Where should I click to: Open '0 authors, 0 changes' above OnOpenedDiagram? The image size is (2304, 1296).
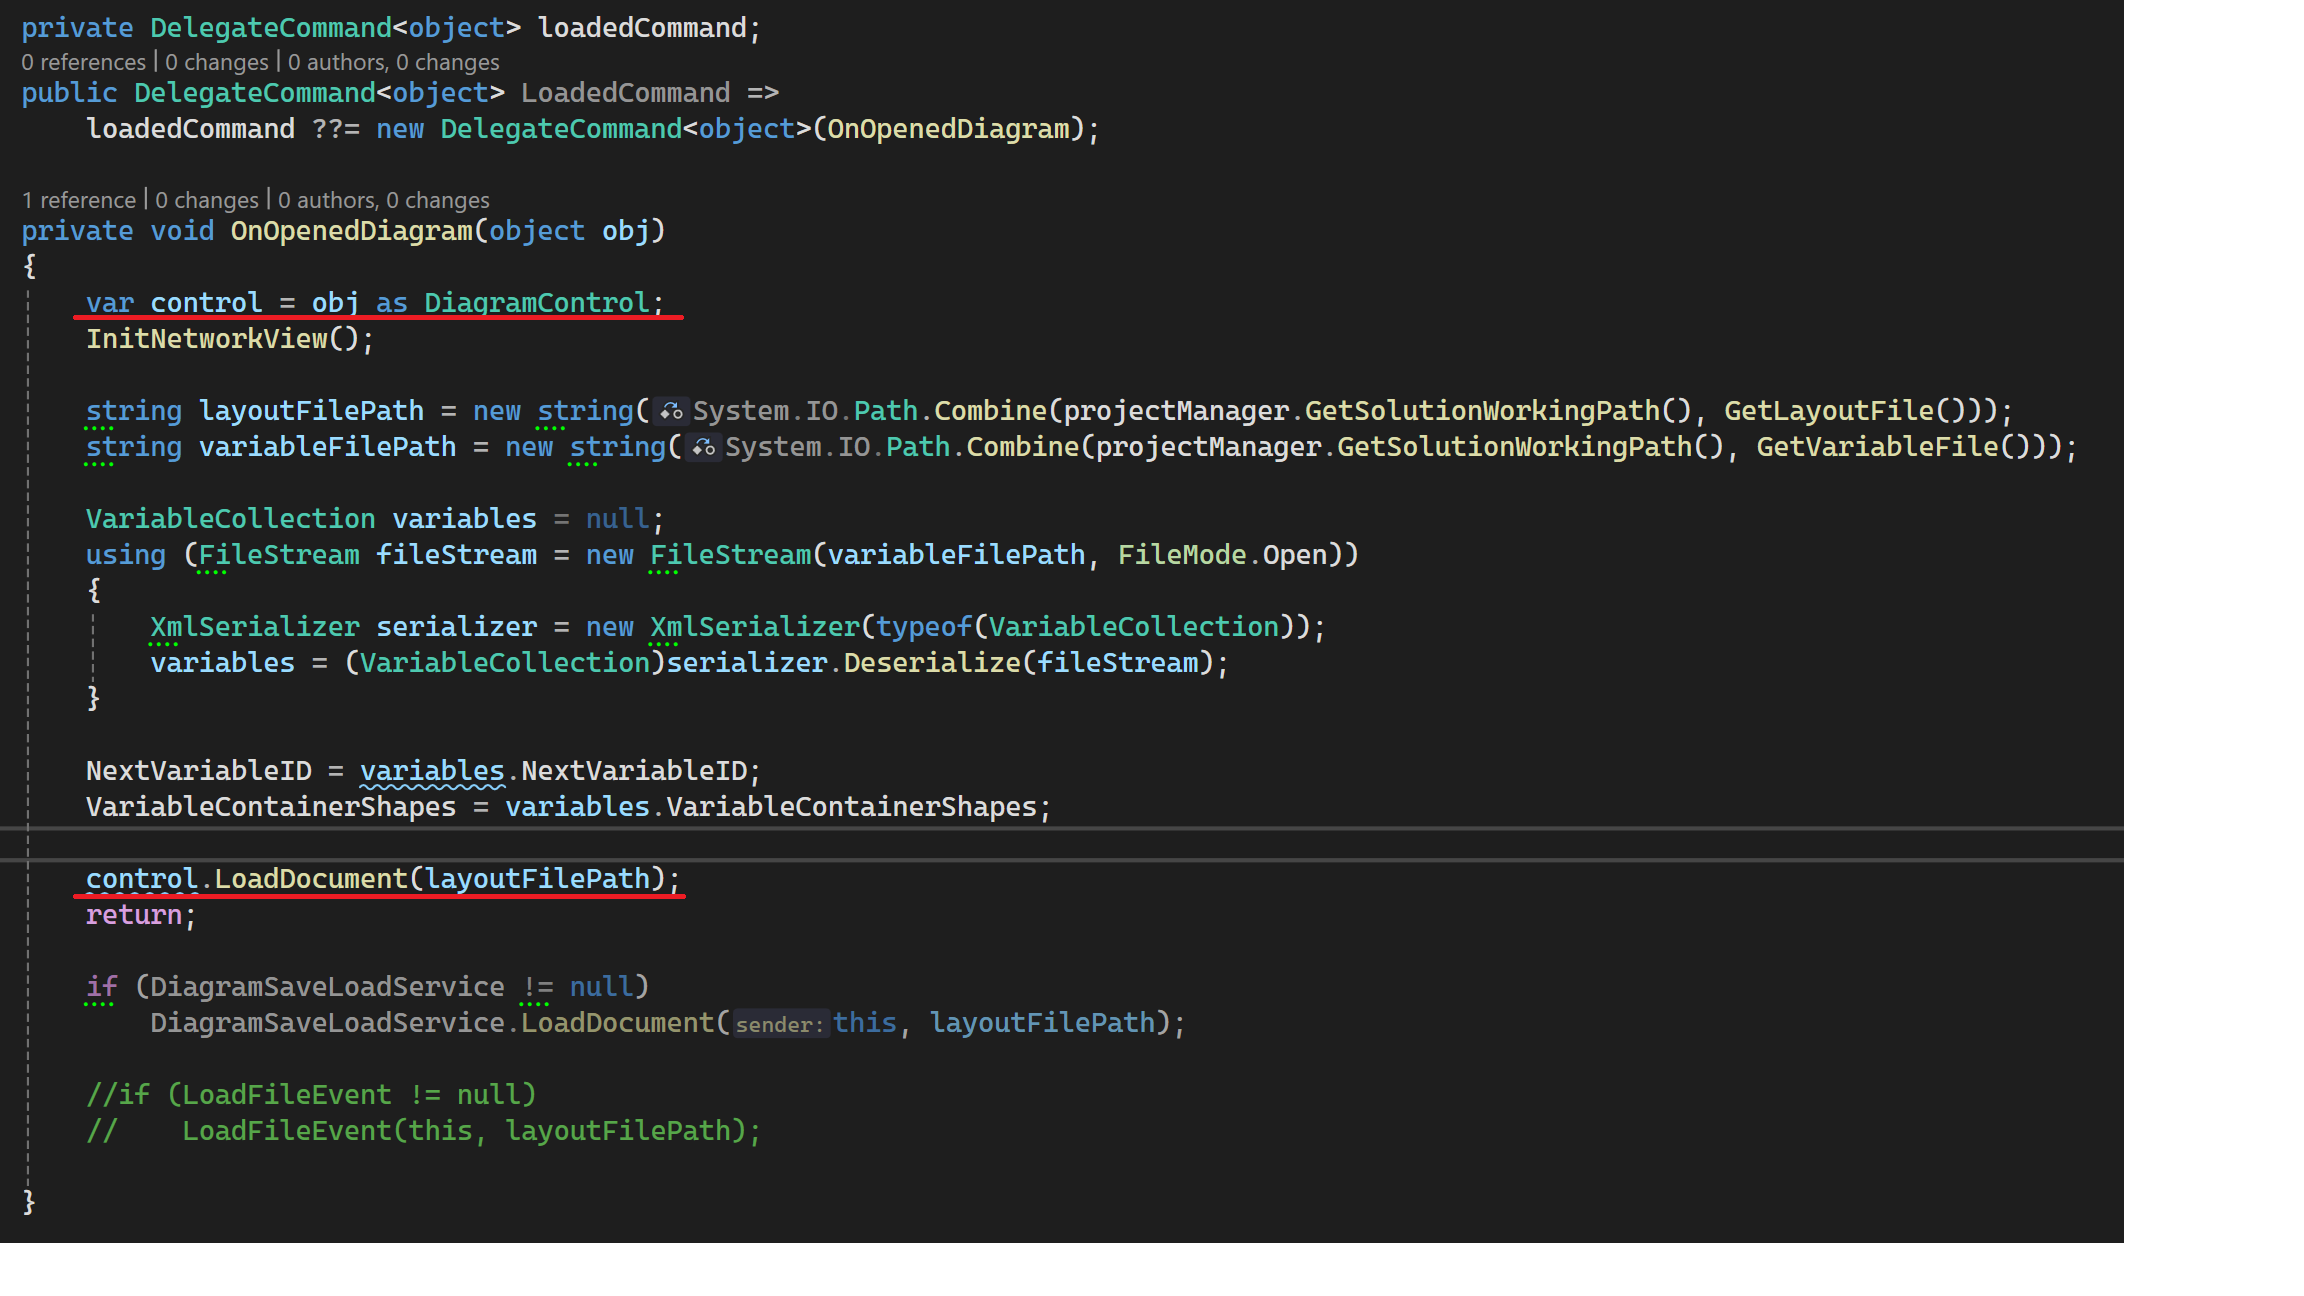[x=383, y=200]
